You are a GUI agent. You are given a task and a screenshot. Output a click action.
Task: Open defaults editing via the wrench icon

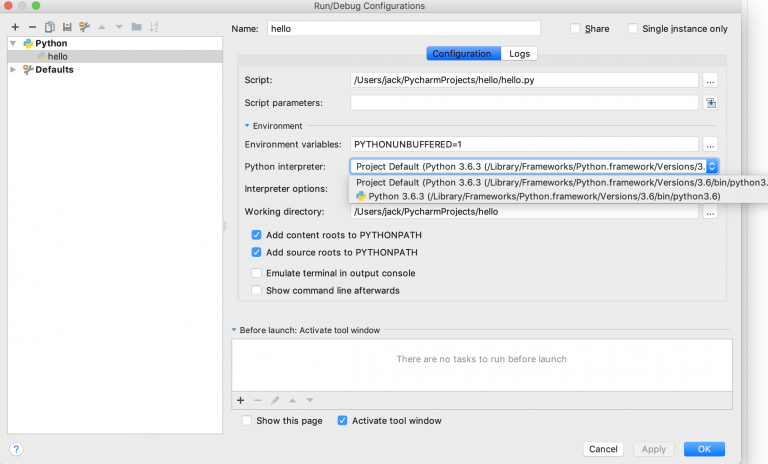point(85,26)
